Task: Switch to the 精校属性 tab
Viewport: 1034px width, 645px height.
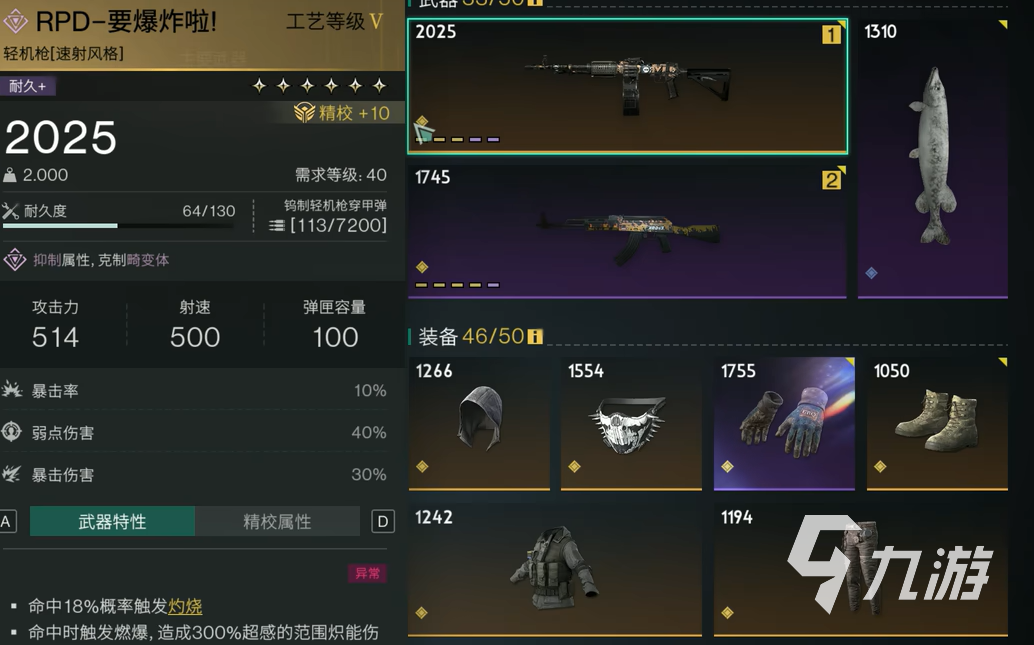Action: (277, 522)
